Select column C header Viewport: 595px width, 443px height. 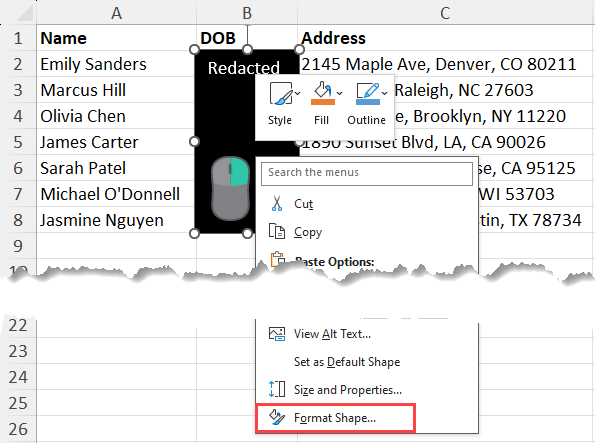tap(445, 13)
